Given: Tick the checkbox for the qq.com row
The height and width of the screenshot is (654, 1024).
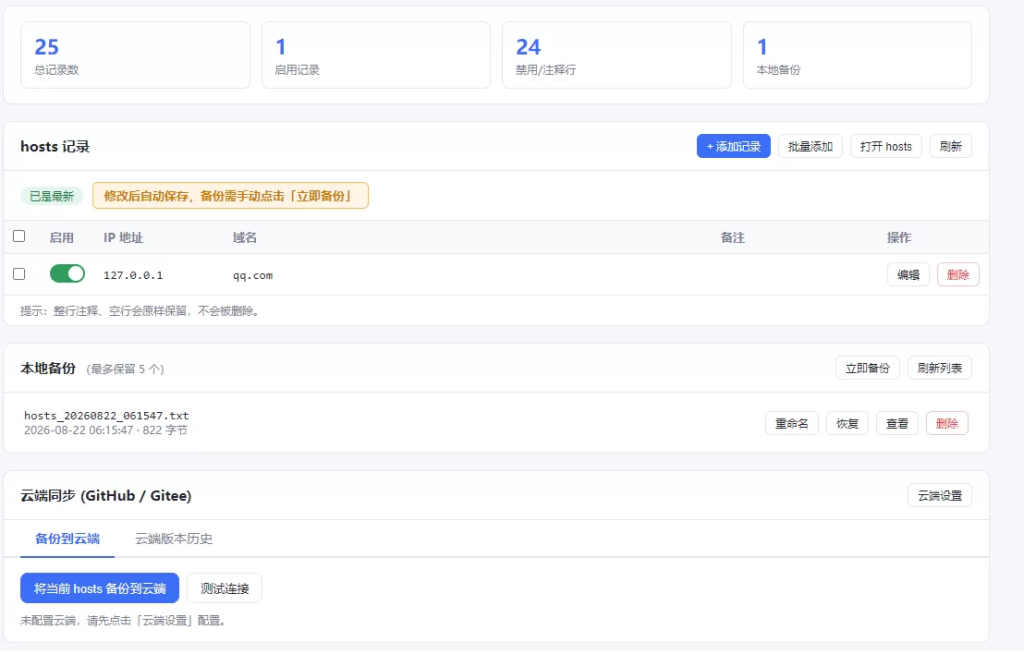Looking at the screenshot, I should pyautogui.click(x=19, y=274).
